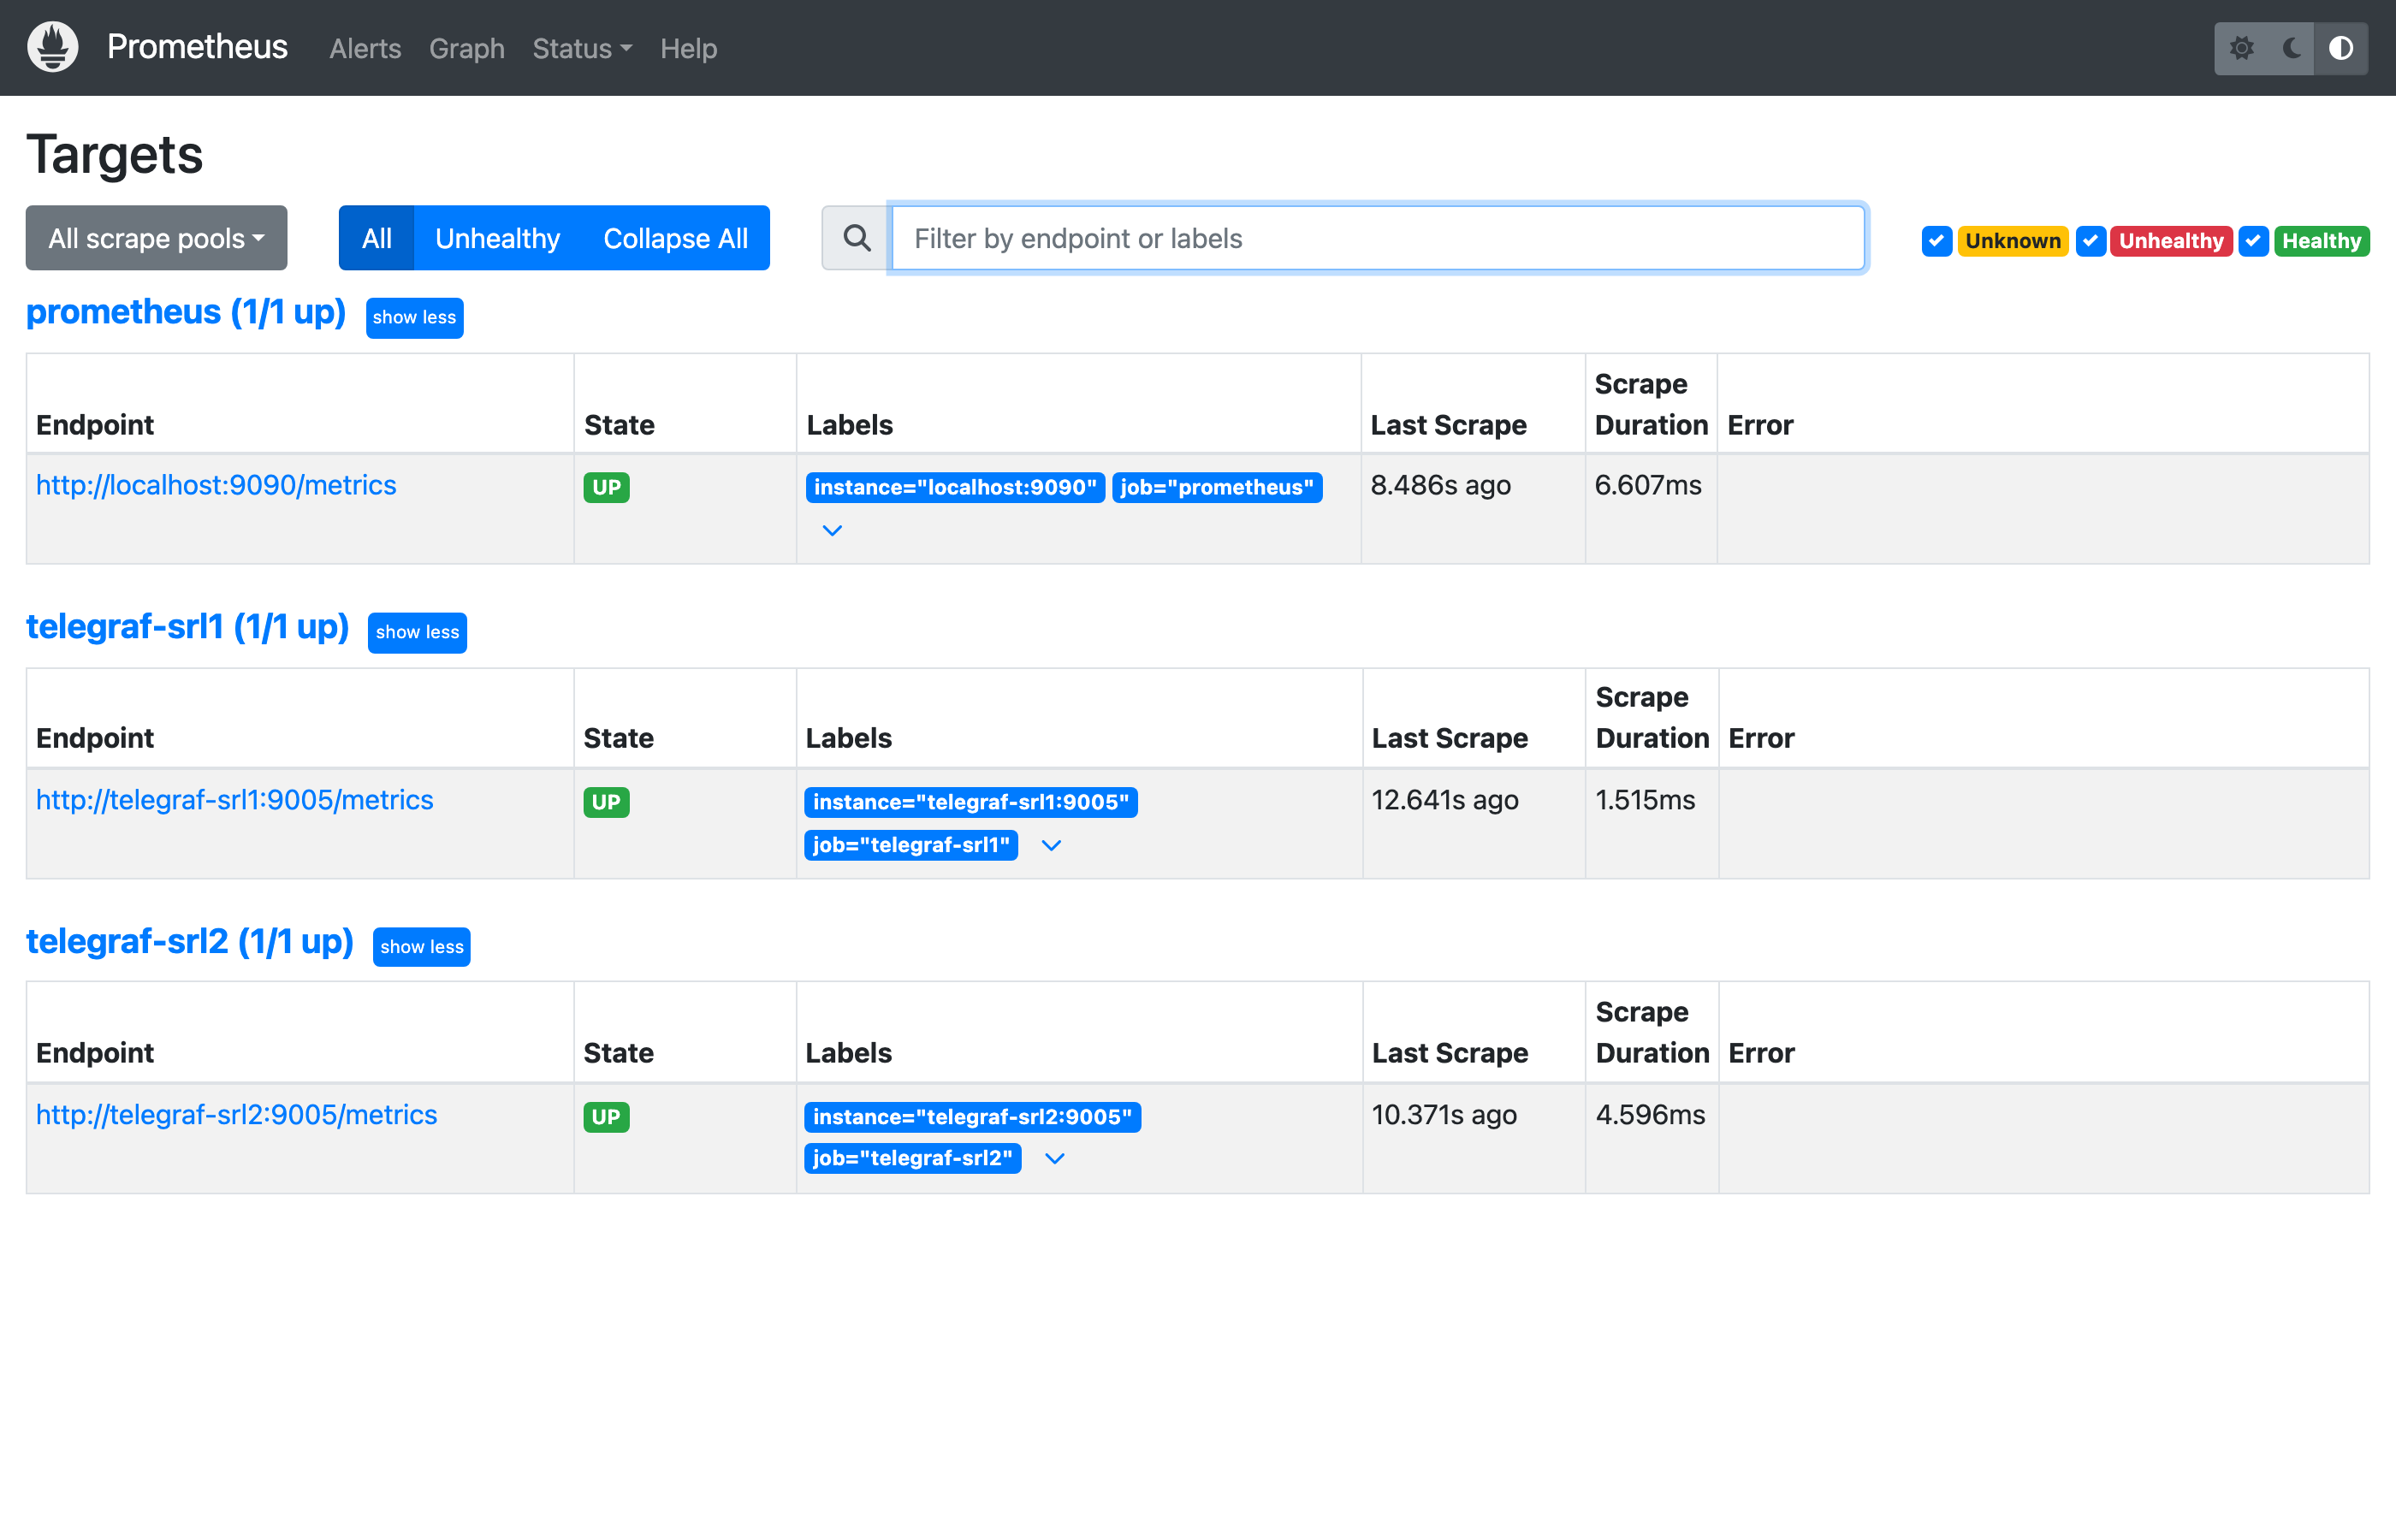Collapse the prometheus pool with show less
This screenshot has width=2396, height=1540.
click(x=414, y=318)
